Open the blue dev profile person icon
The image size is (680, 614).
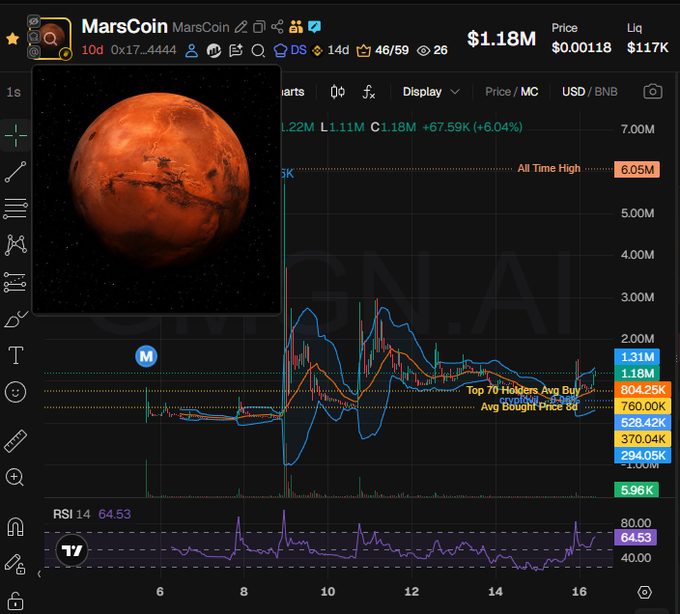[x=191, y=50]
